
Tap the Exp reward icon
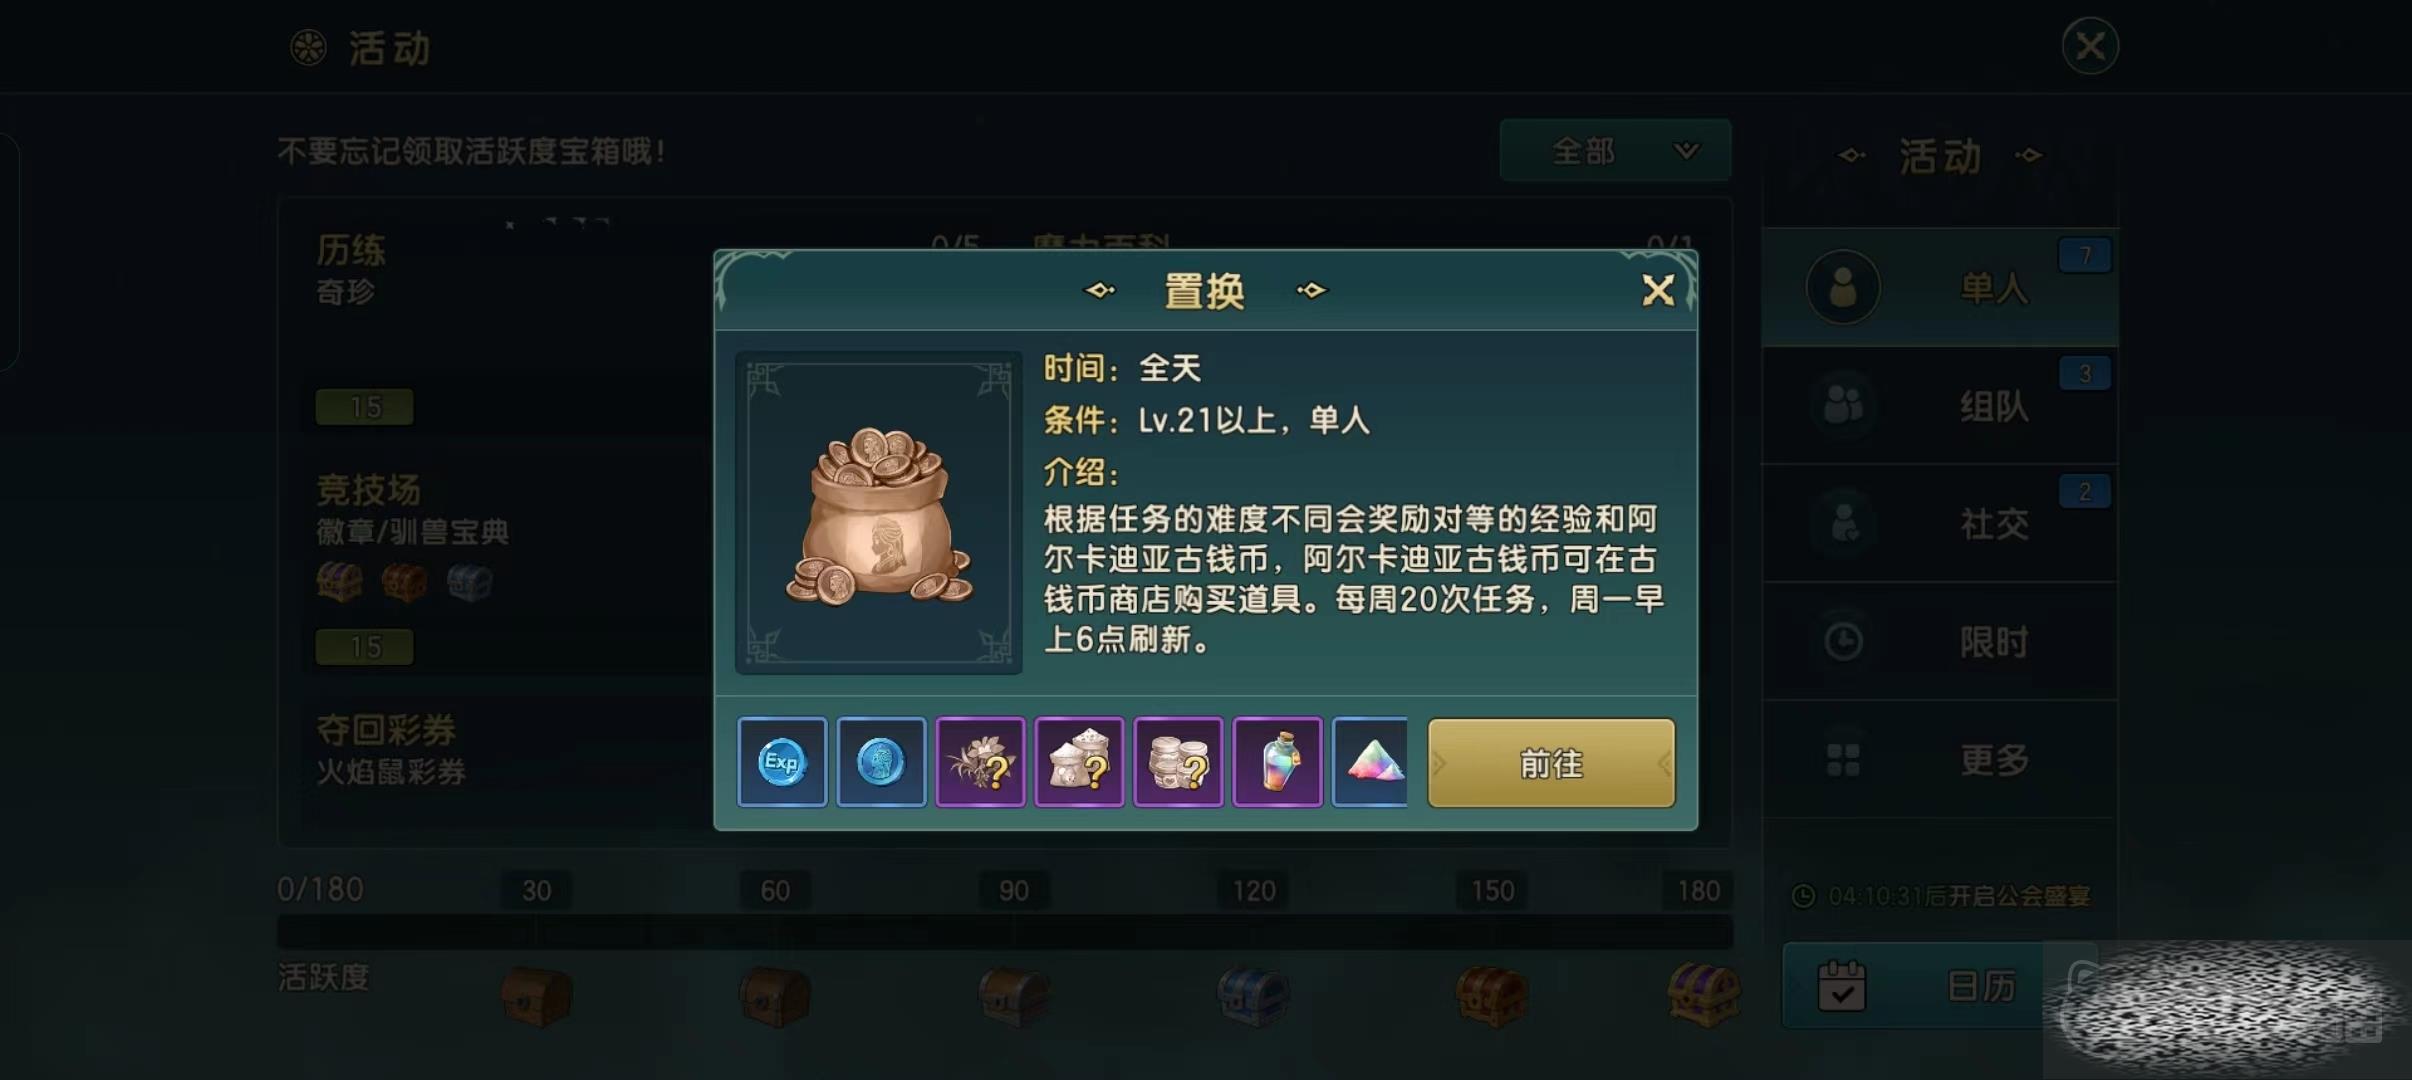pos(782,762)
